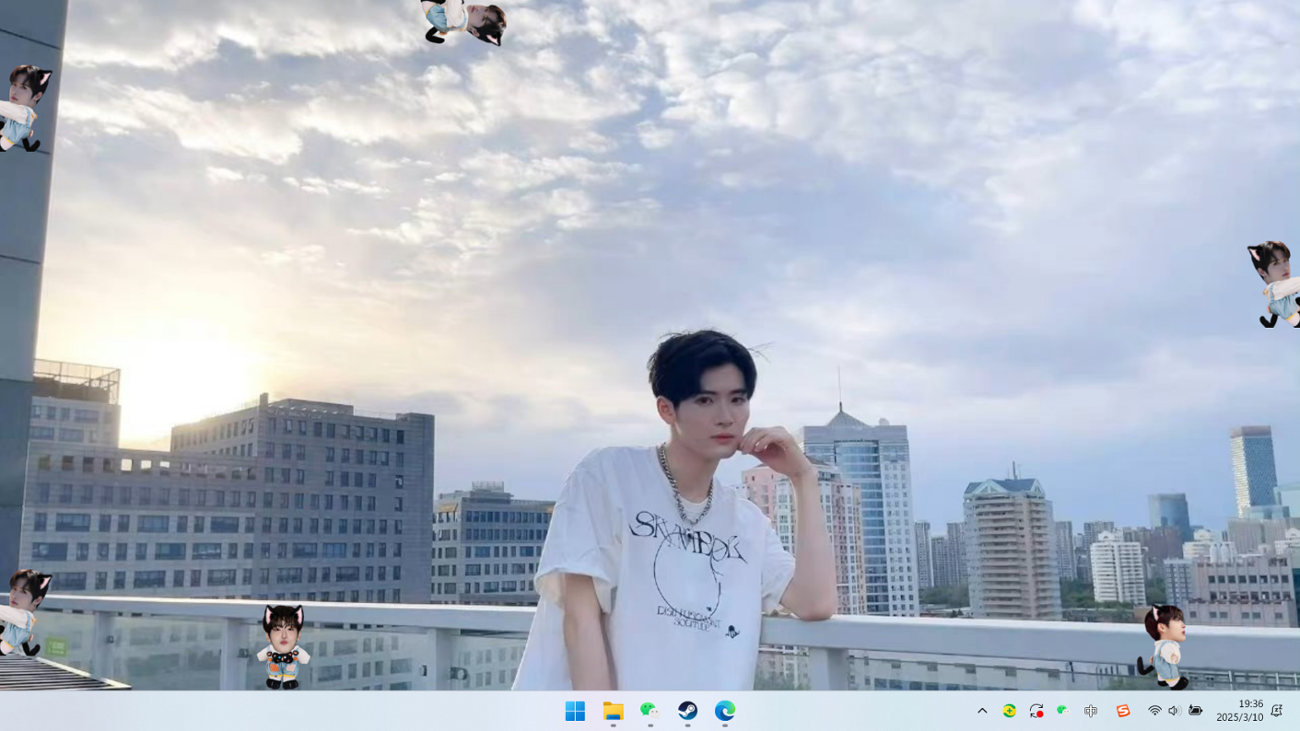Click the front-facing chibi with orange shoes
Image resolution: width=1300 pixels, height=731 pixels.
click(283, 646)
